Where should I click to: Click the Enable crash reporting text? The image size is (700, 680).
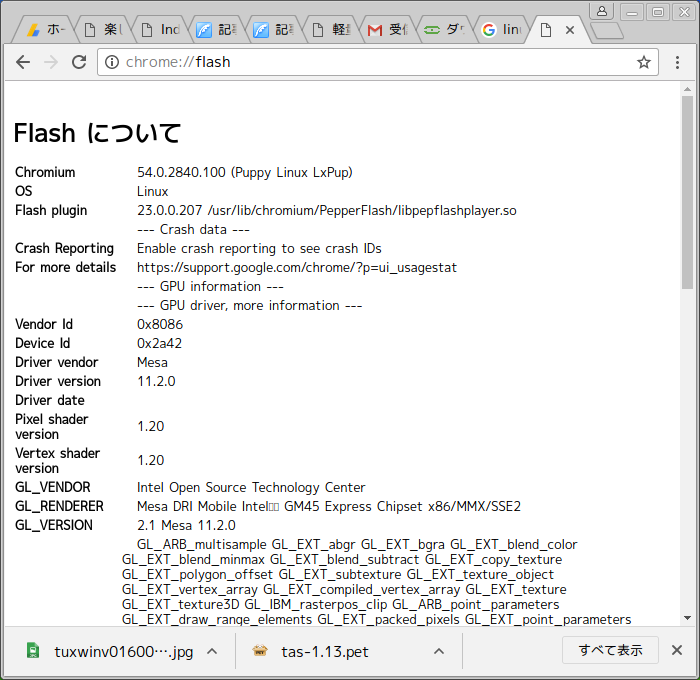tap(259, 248)
